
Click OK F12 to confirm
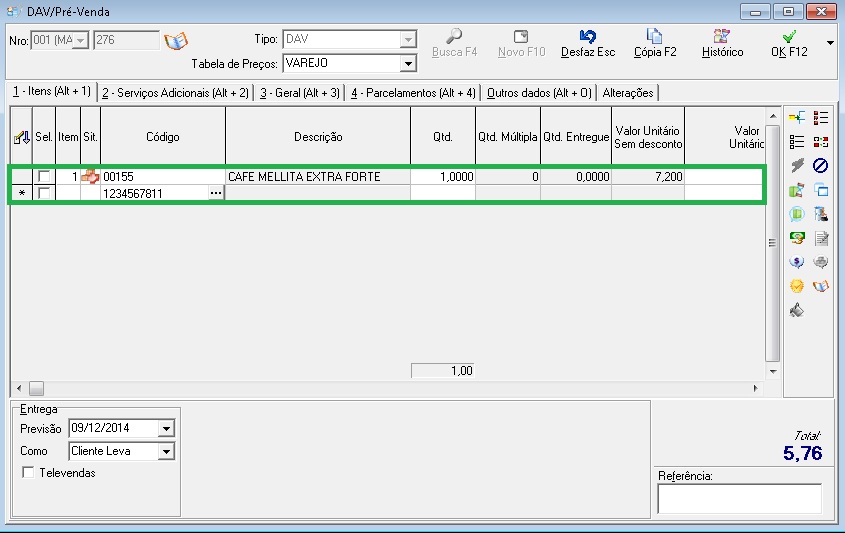pos(789,44)
